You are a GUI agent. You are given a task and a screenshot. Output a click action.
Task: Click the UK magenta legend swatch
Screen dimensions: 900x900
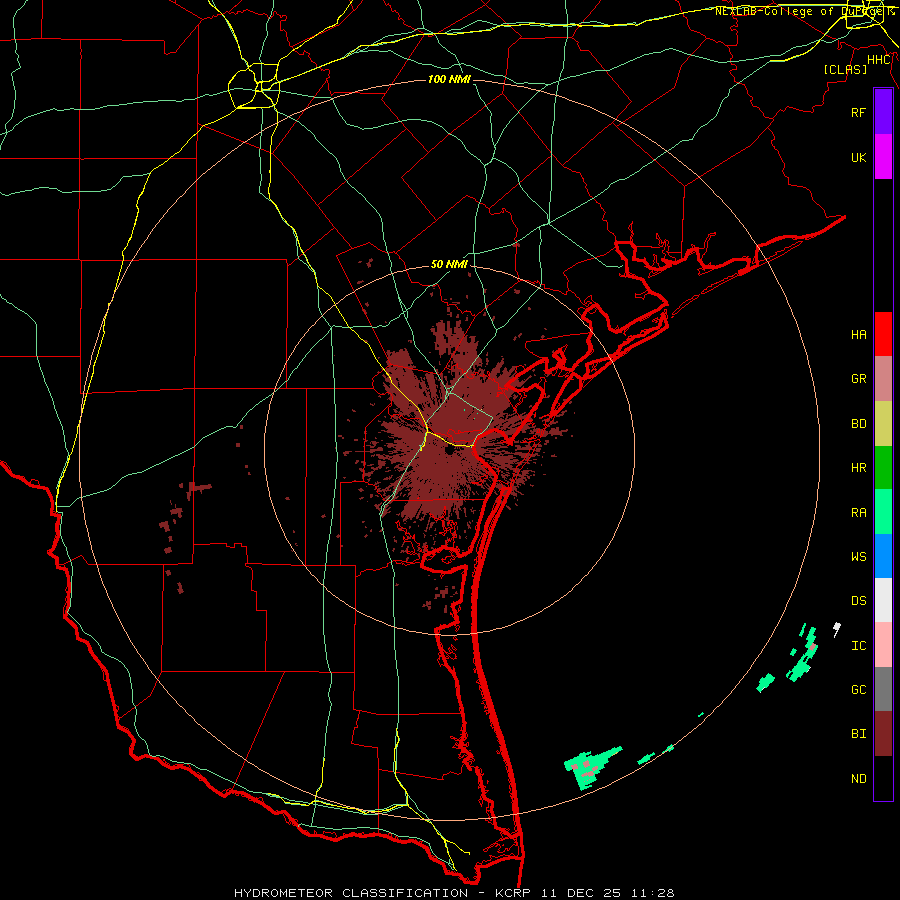(x=883, y=157)
